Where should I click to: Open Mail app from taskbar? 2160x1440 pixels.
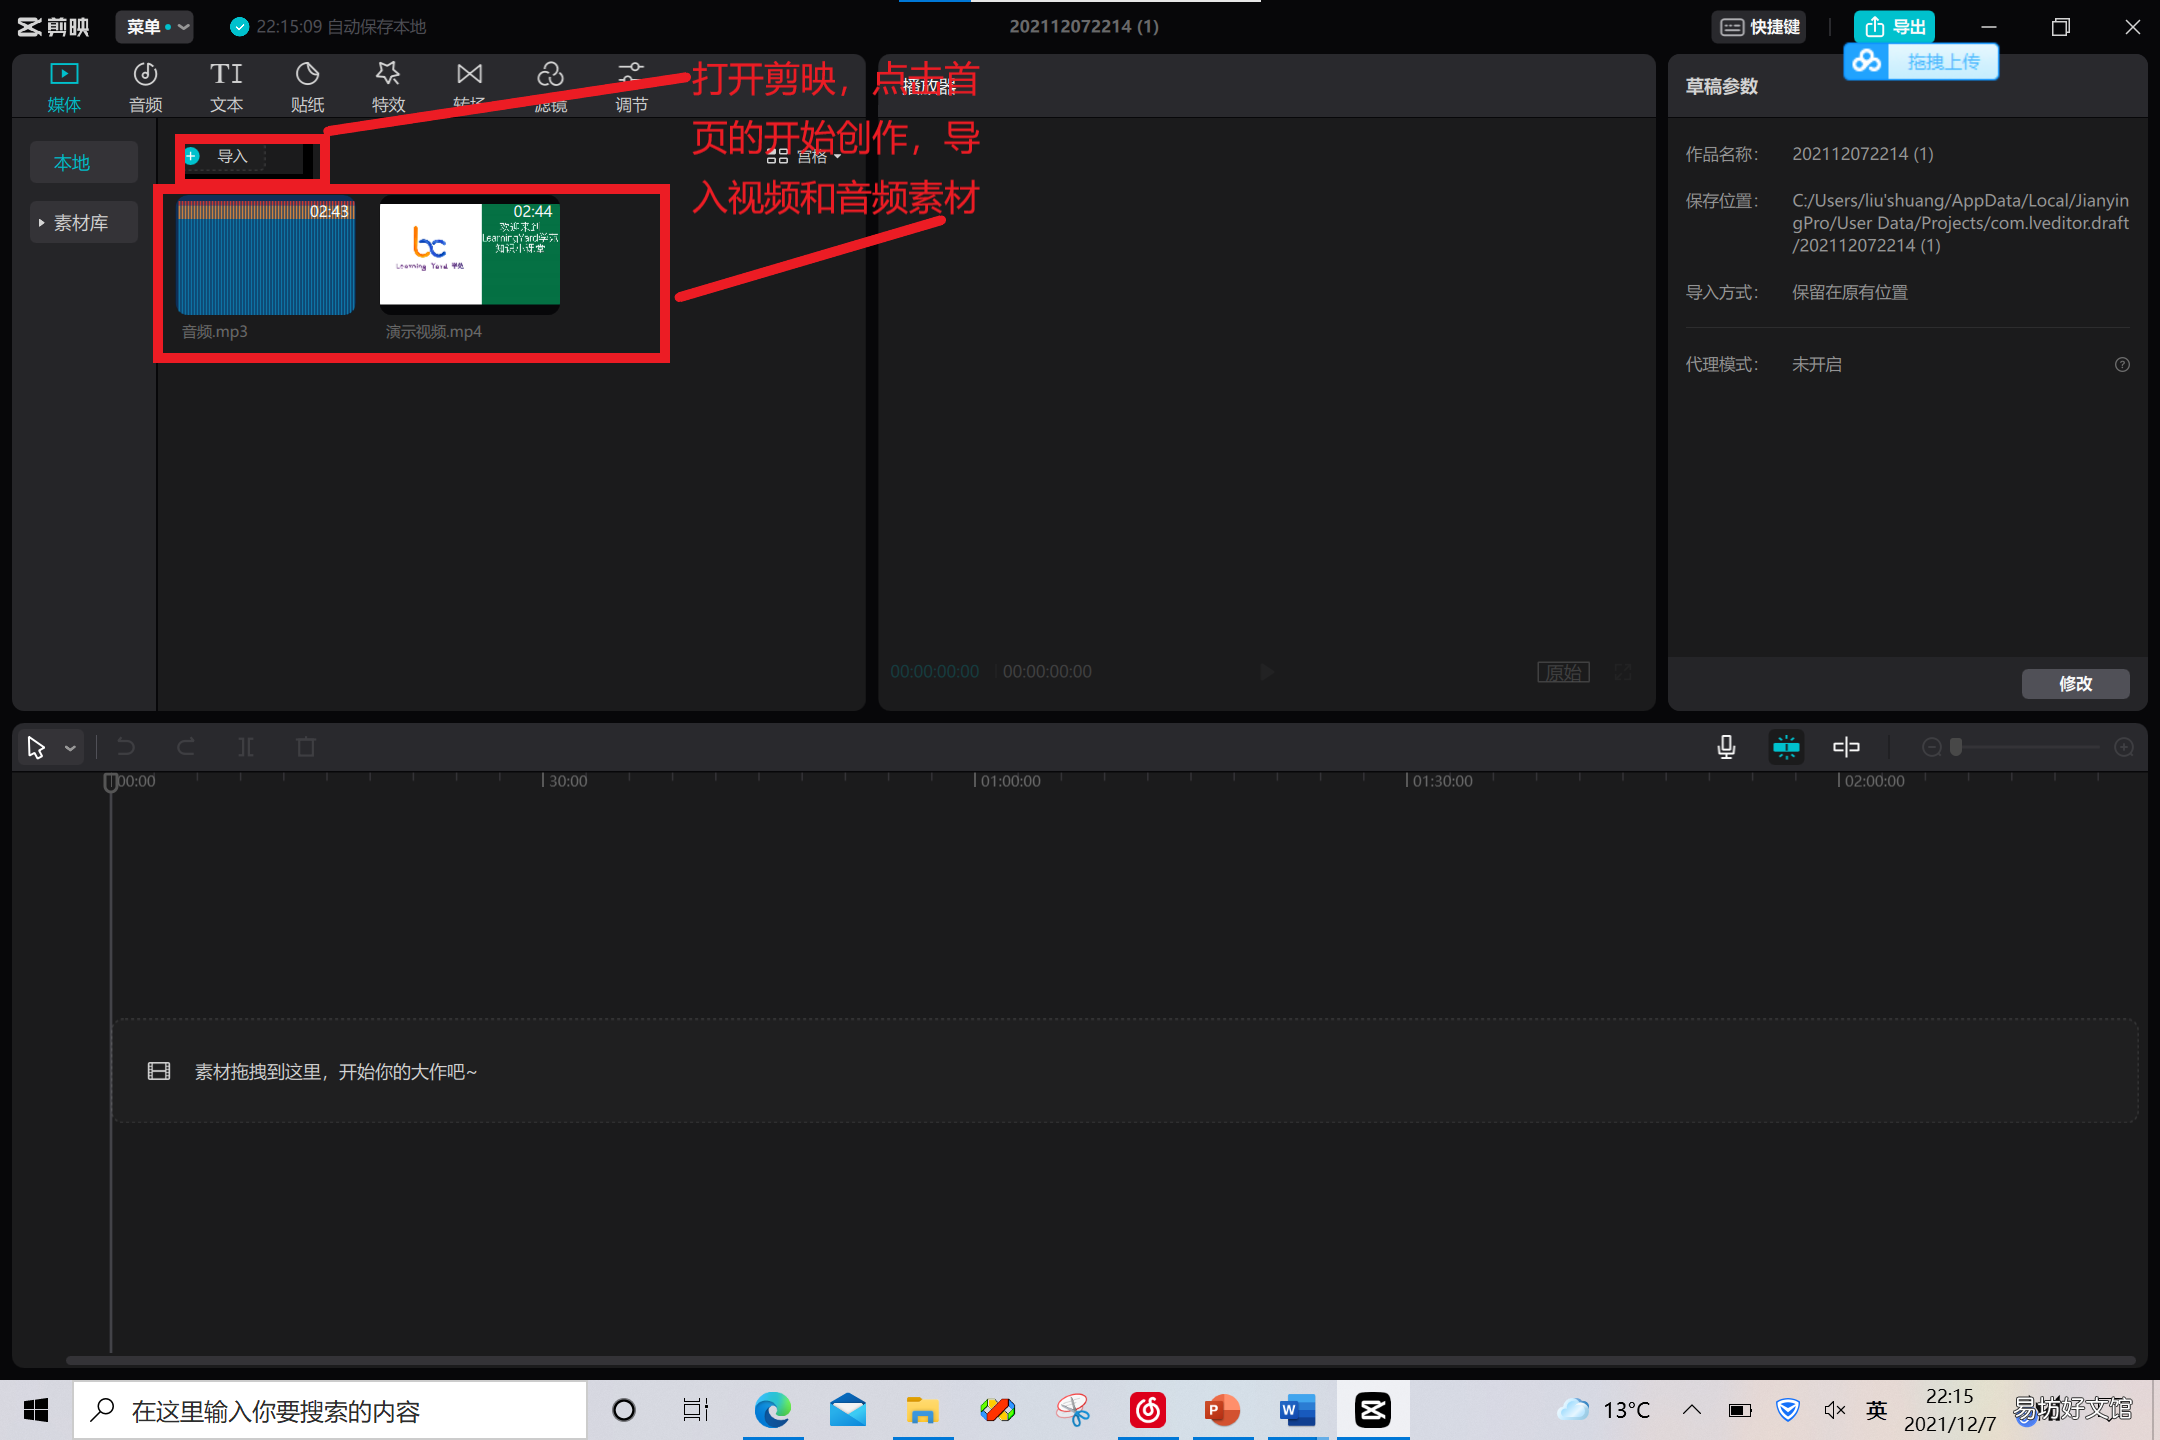click(x=847, y=1410)
